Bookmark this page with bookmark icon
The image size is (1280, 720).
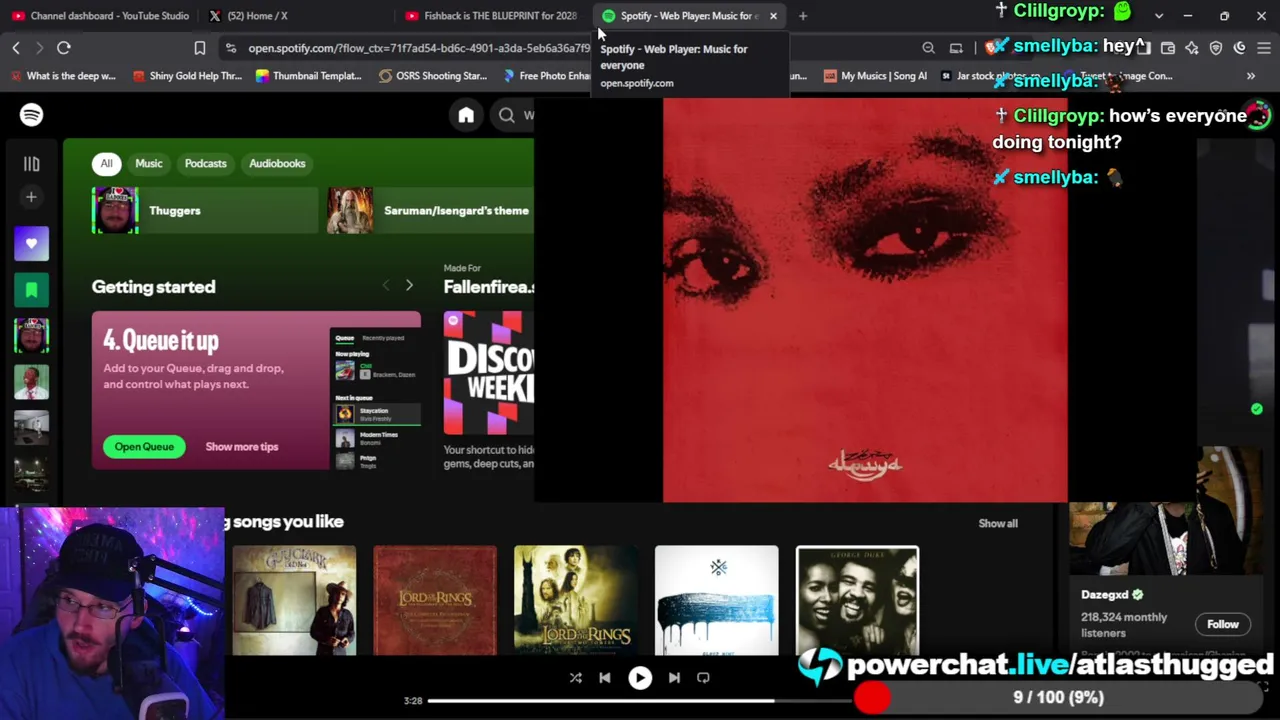click(x=200, y=48)
